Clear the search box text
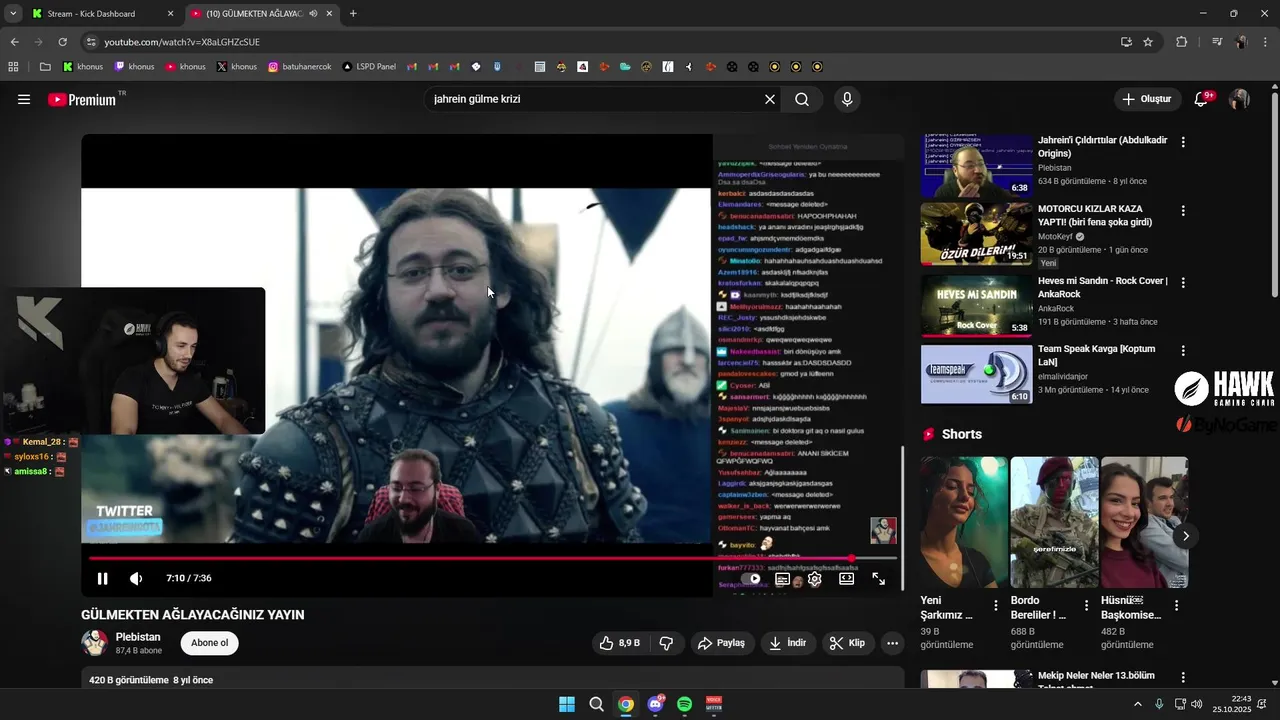This screenshot has width=1280, height=720. (x=770, y=99)
